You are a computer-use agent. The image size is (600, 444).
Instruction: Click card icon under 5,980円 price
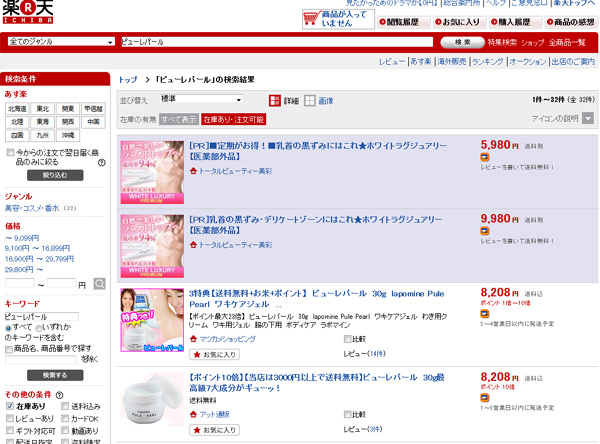485,157
